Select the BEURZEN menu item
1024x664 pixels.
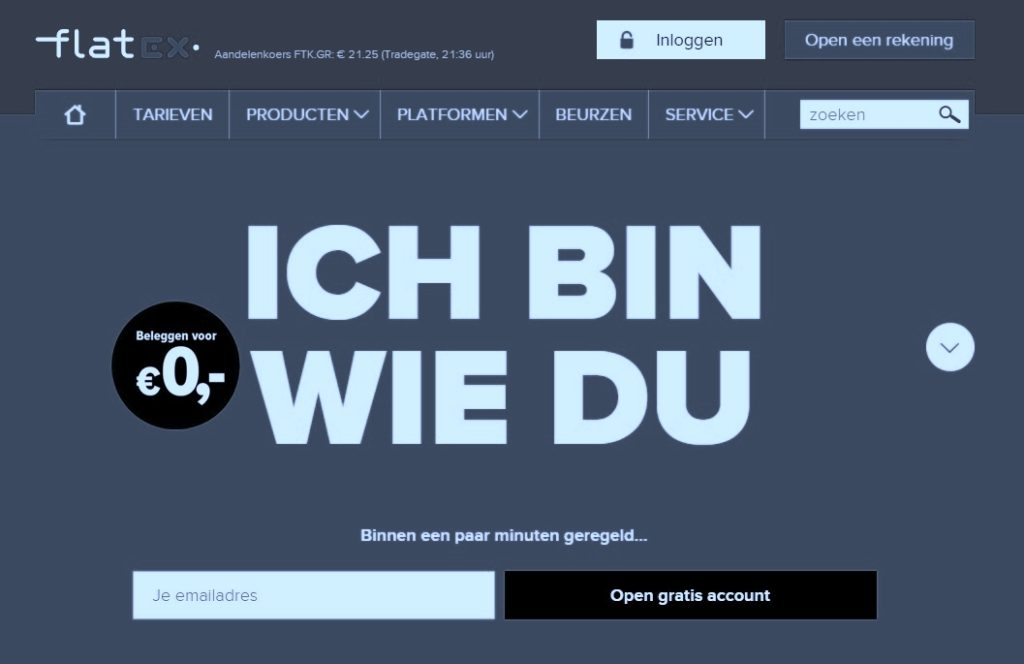click(x=593, y=114)
